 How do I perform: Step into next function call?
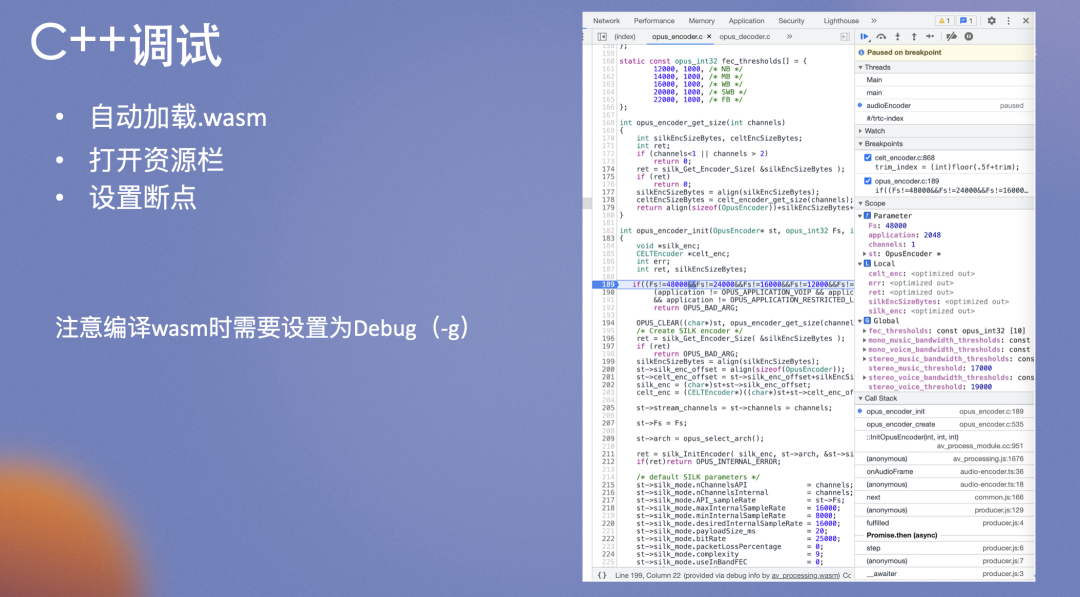click(x=897, y=36)
